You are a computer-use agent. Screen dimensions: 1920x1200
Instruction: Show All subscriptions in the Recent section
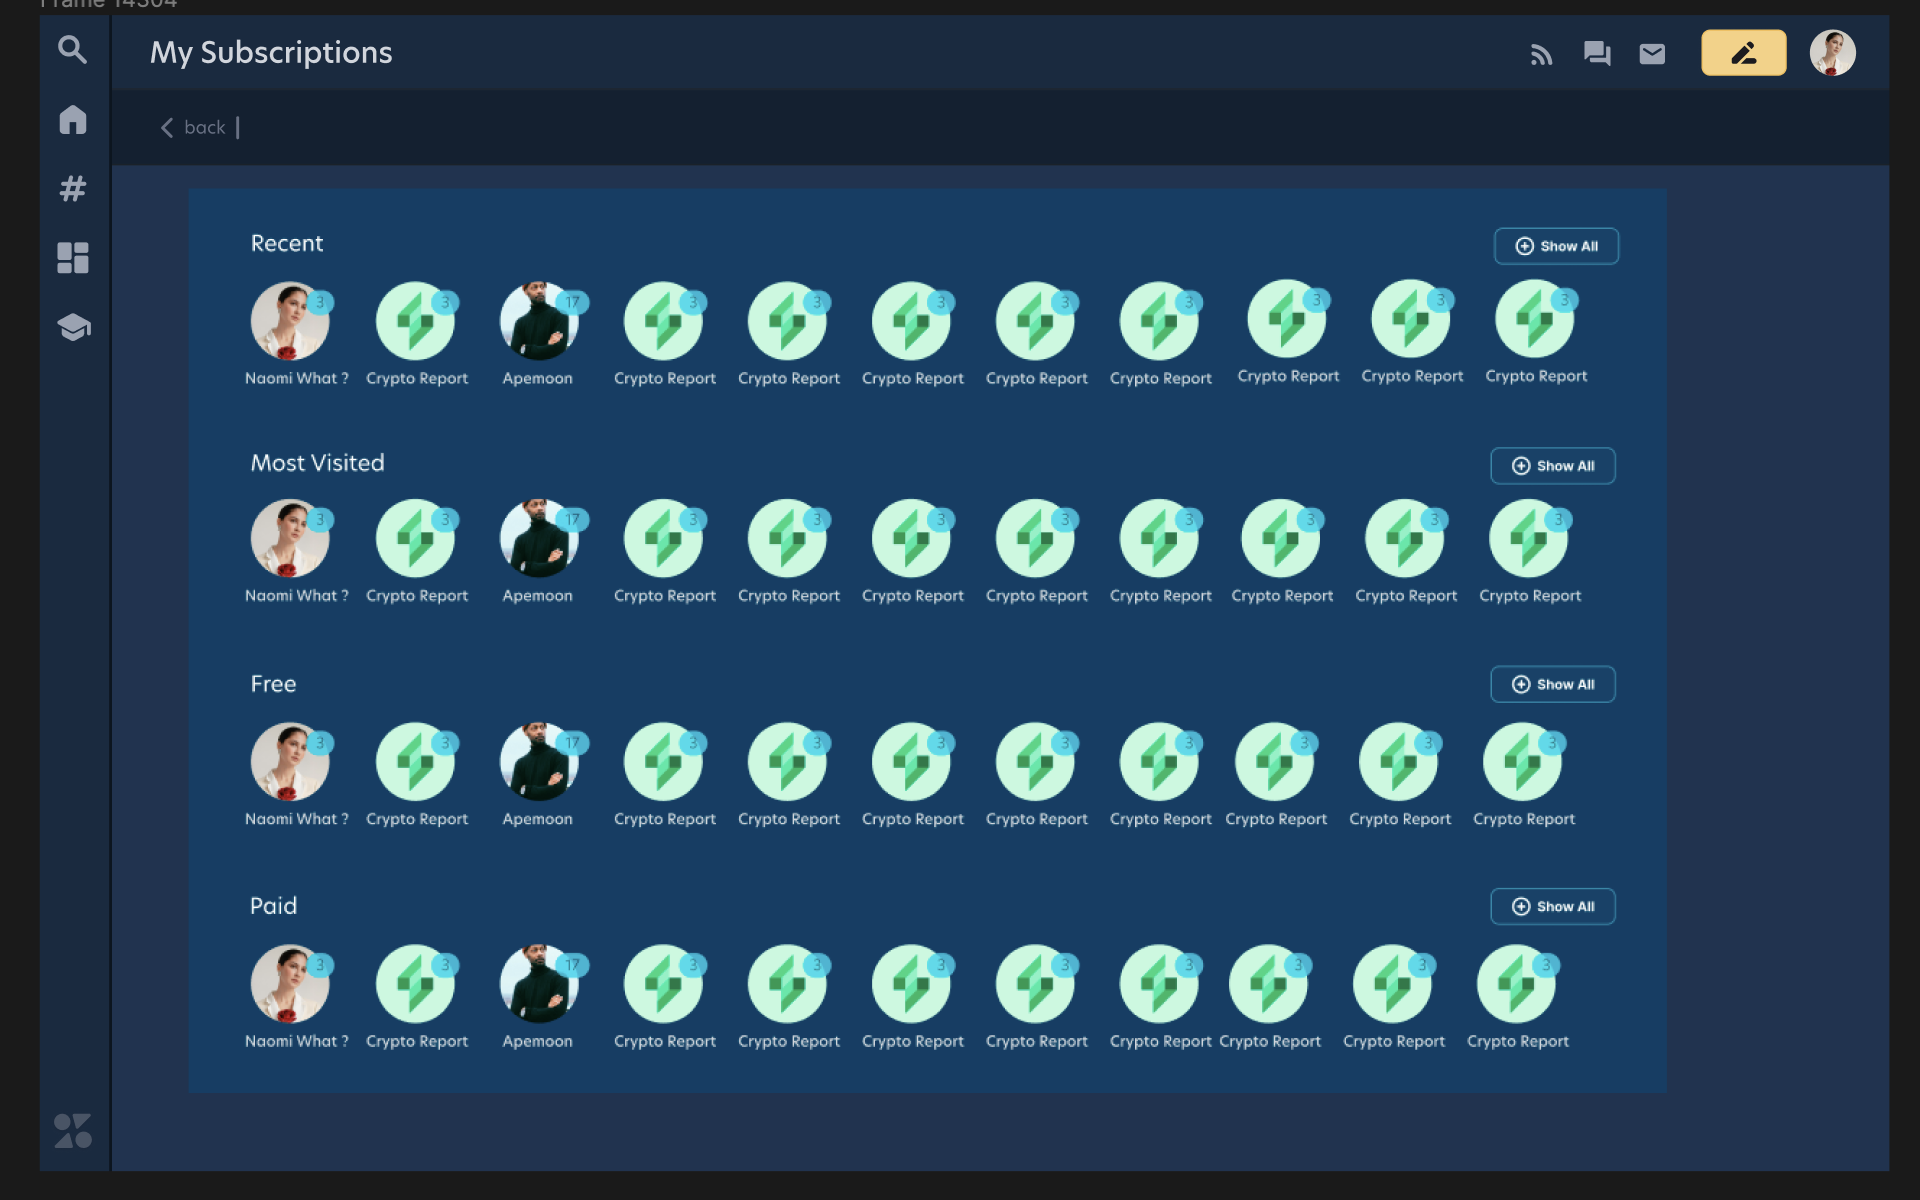pos(1556,246)
